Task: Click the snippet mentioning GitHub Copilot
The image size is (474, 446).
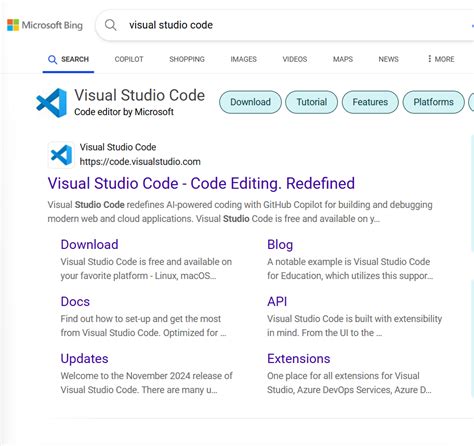Action: point(240,212)
